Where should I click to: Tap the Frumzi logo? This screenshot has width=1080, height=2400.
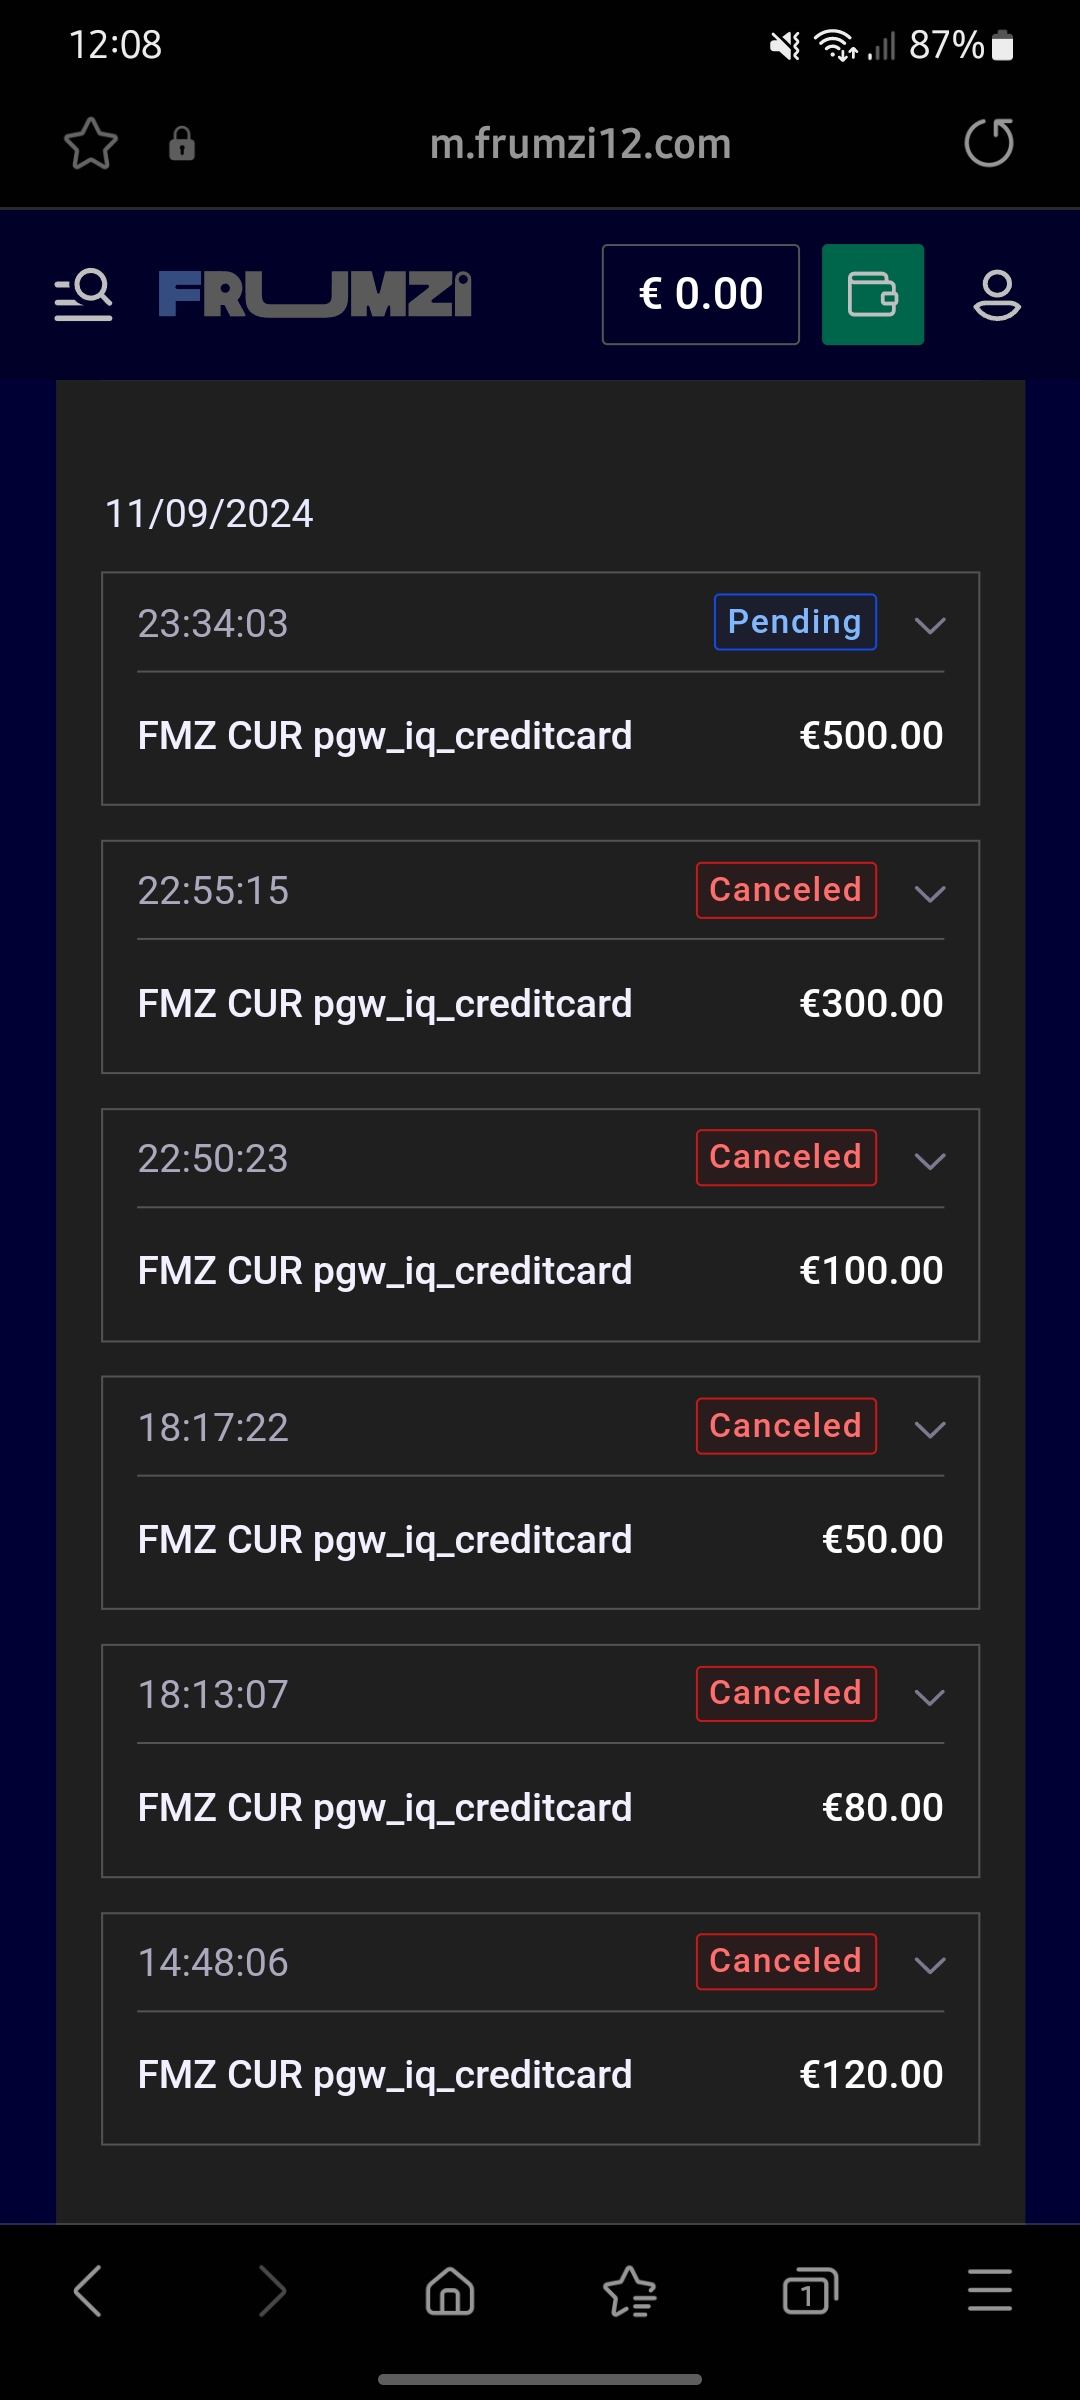[x=315, y=295]
